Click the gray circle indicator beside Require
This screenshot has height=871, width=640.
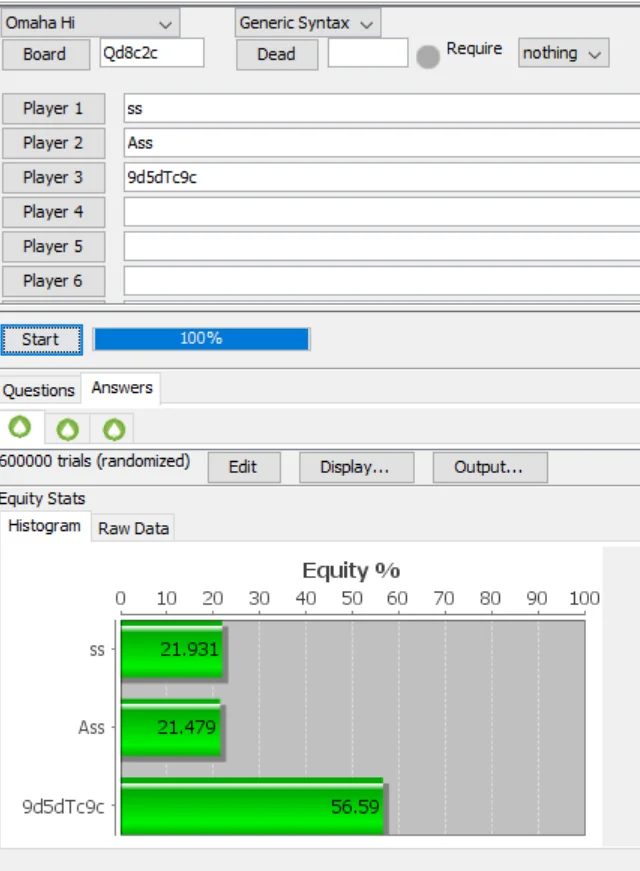coord(428,57)
